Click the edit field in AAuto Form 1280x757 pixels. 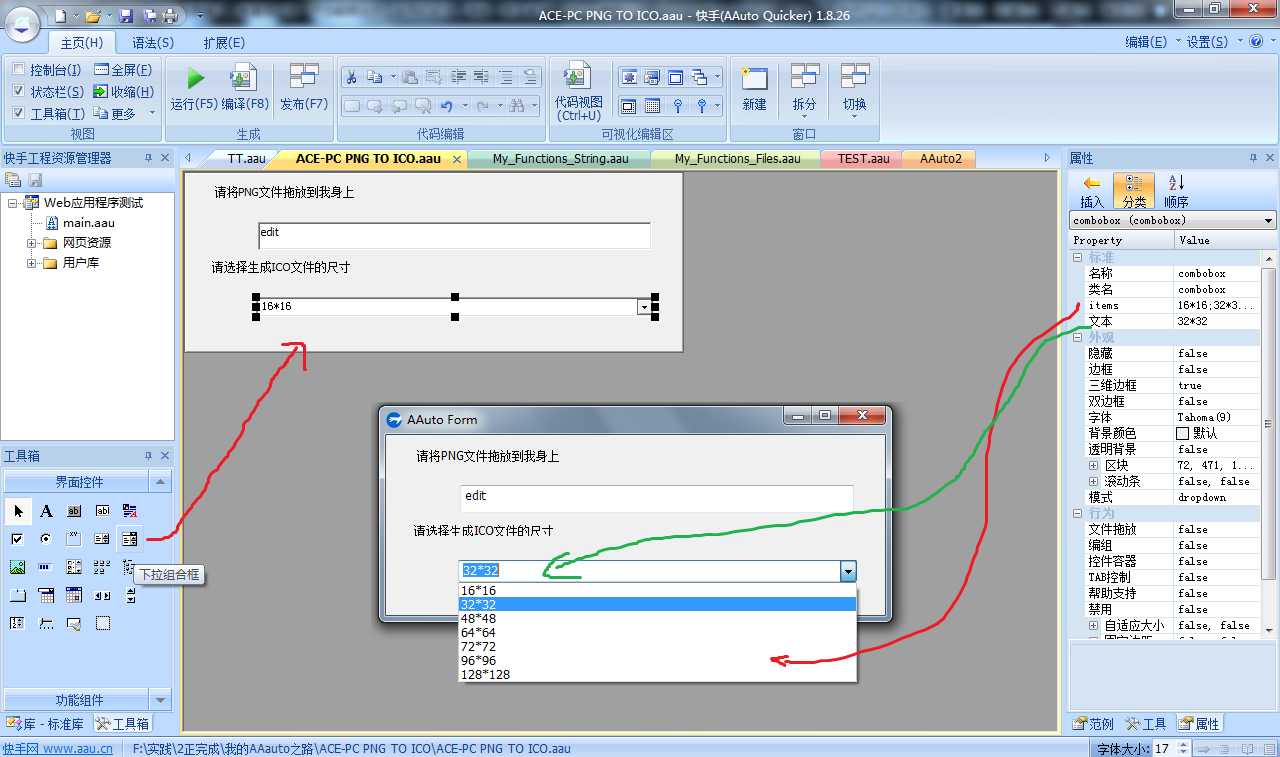(x=656, y=499)
